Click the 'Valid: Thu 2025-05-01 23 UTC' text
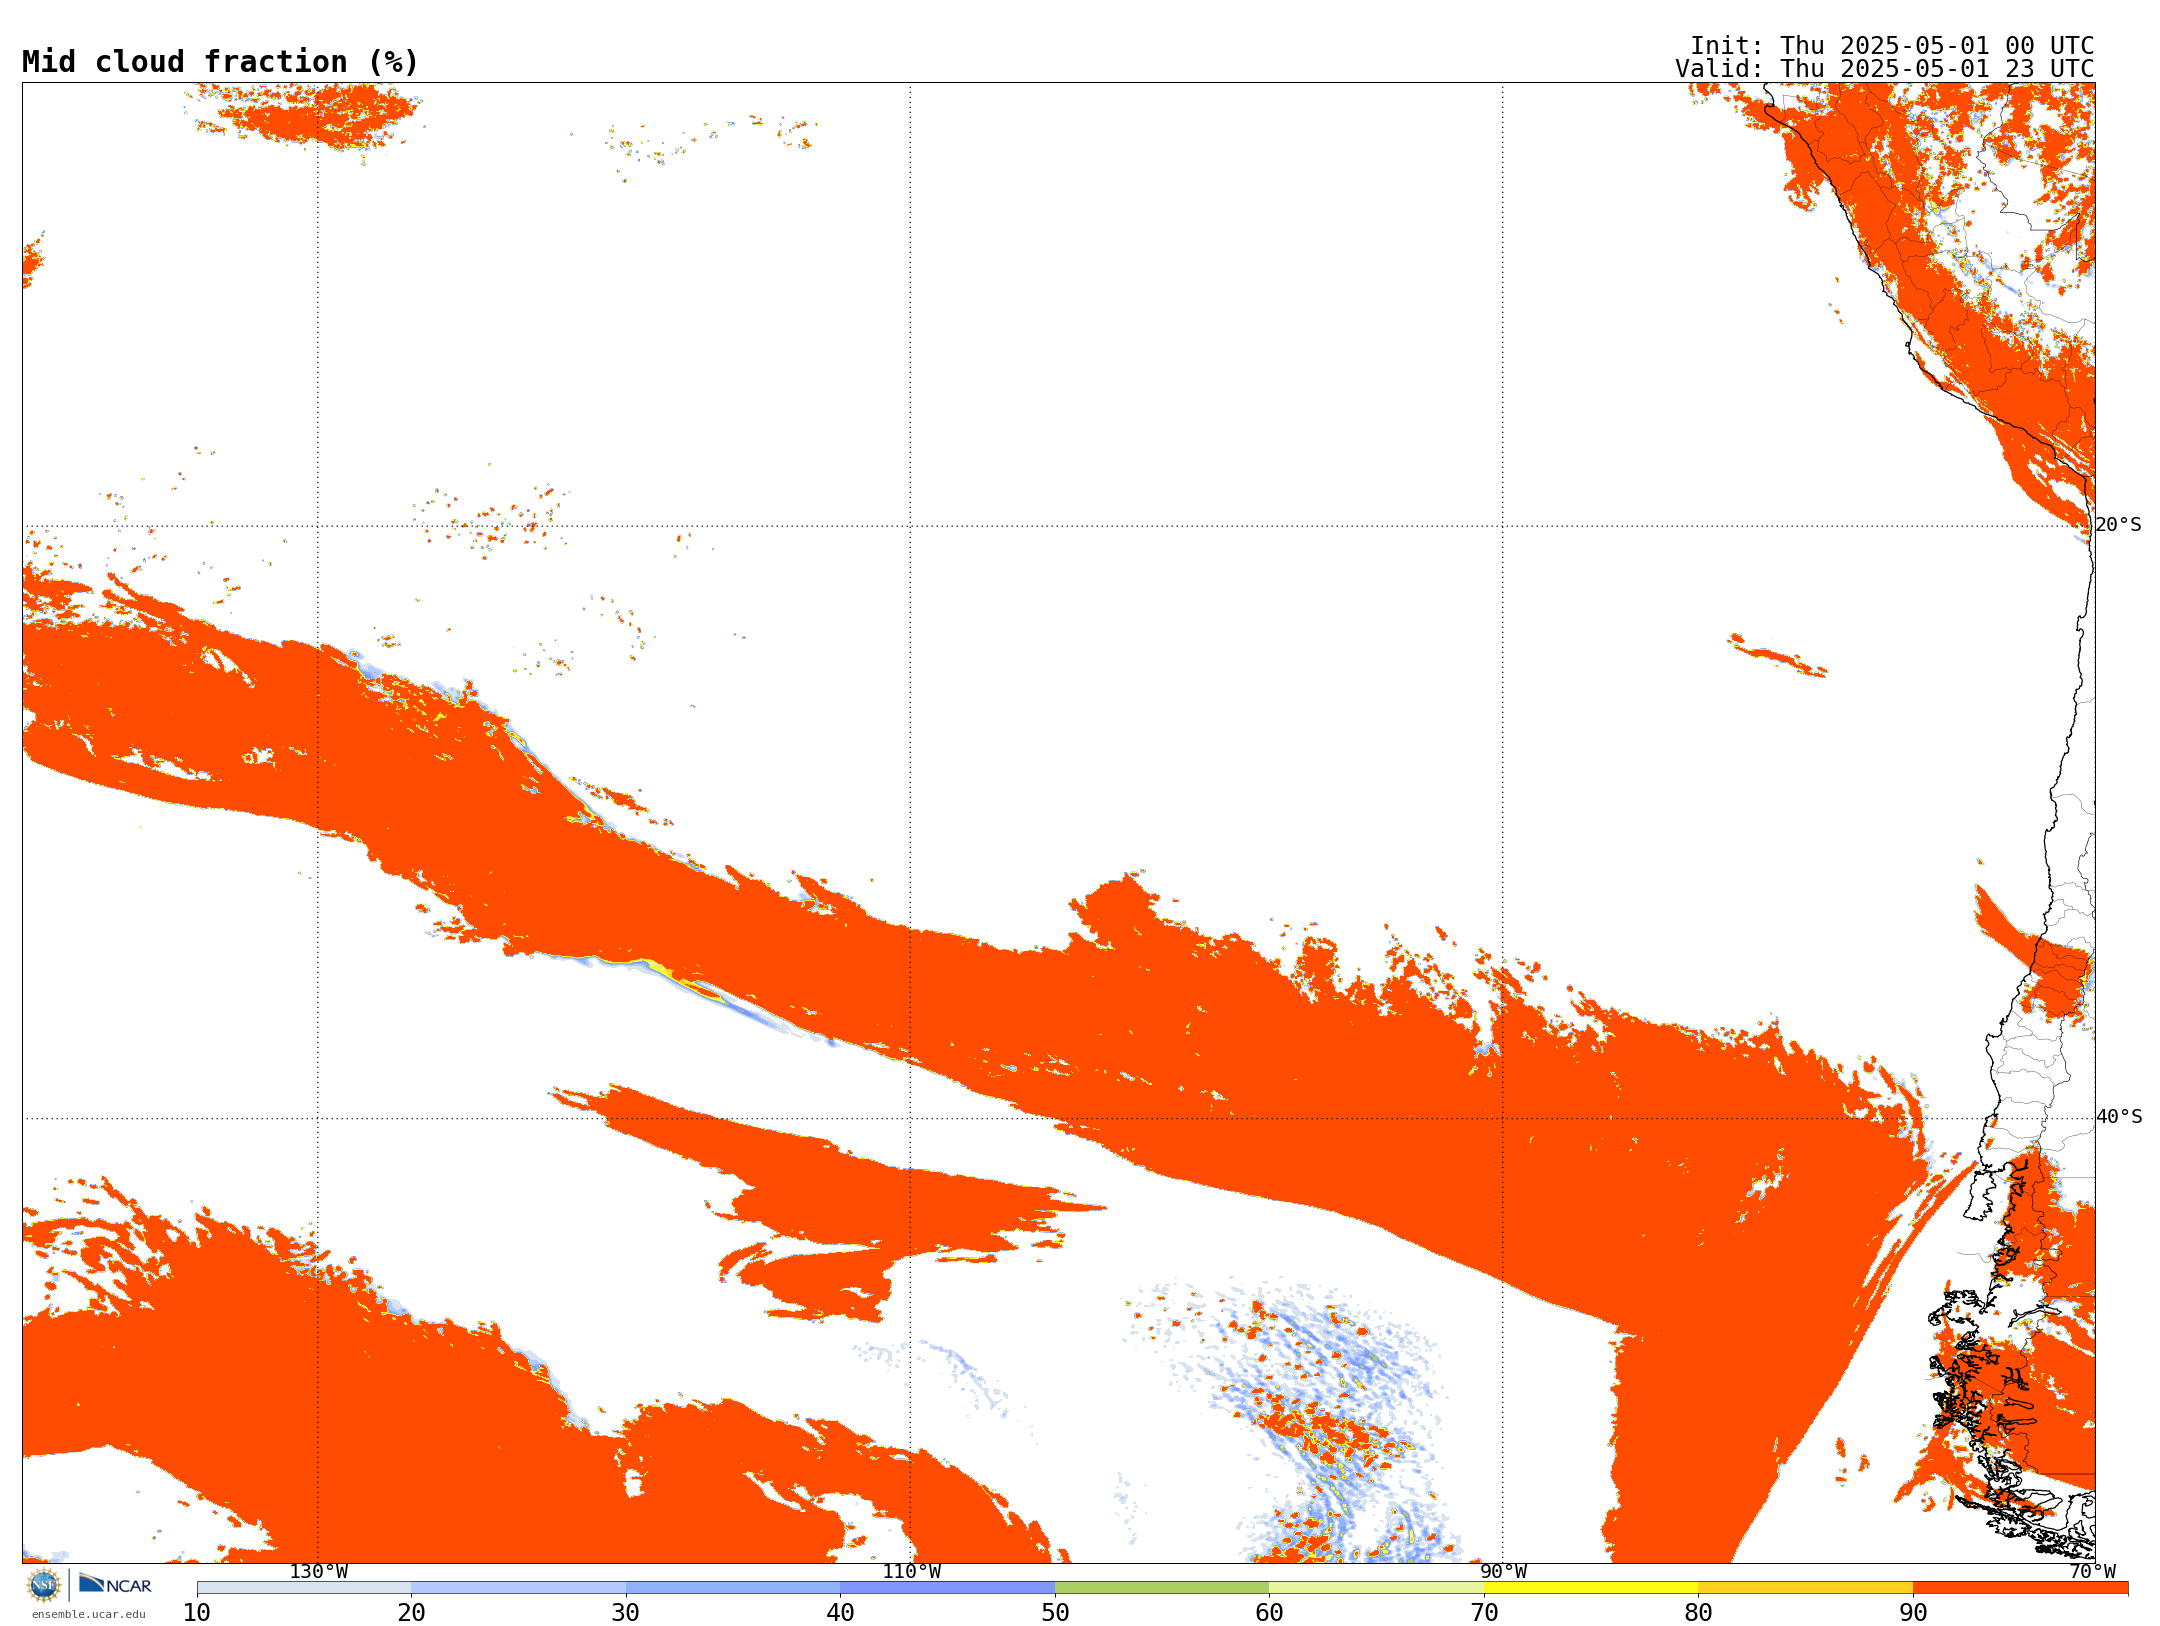Image resolution: width=2160 pixels, height=1626 pixels. point(1885,69)
